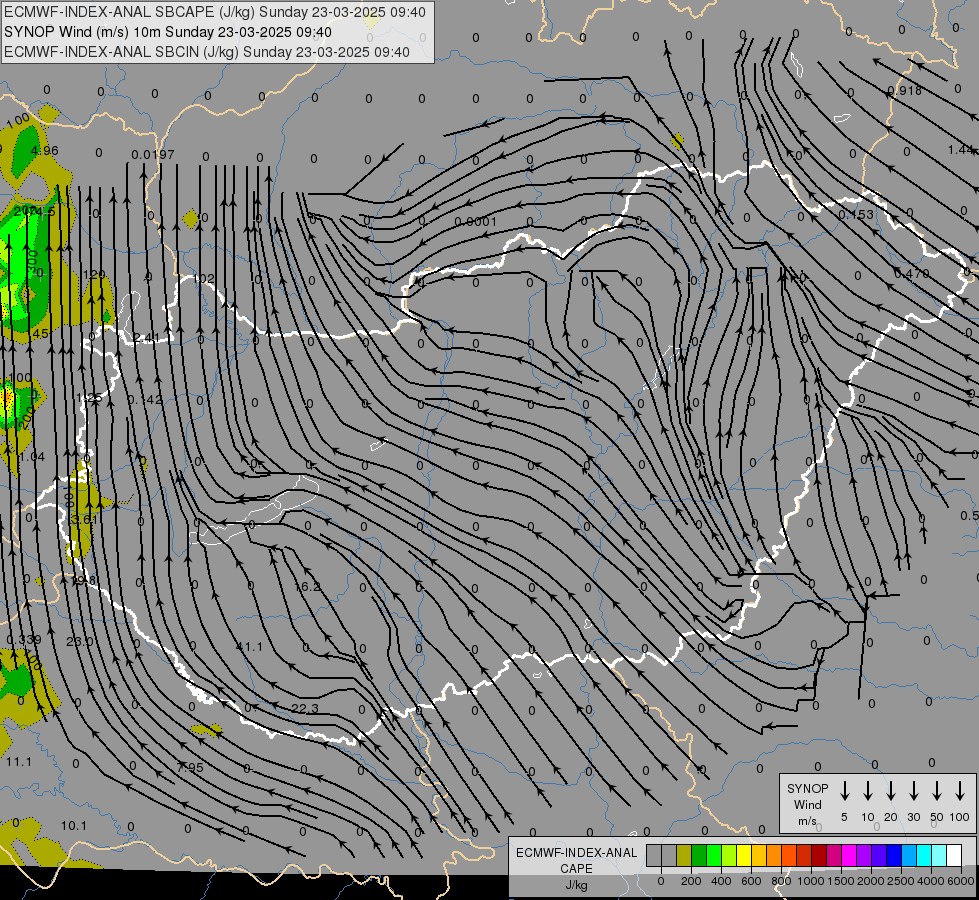Image resolution: width=979 pixels, height=900 pixels.
Task: Click the 50 m/s wind arrow in legend
Action: pyautogui.click(x=937, y=791)
